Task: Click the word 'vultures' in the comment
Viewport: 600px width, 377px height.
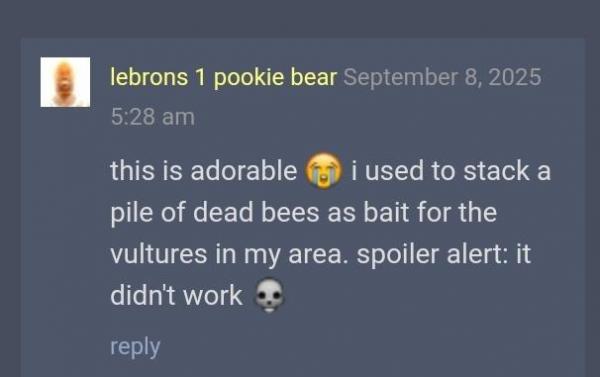Action: pos(158,254)
